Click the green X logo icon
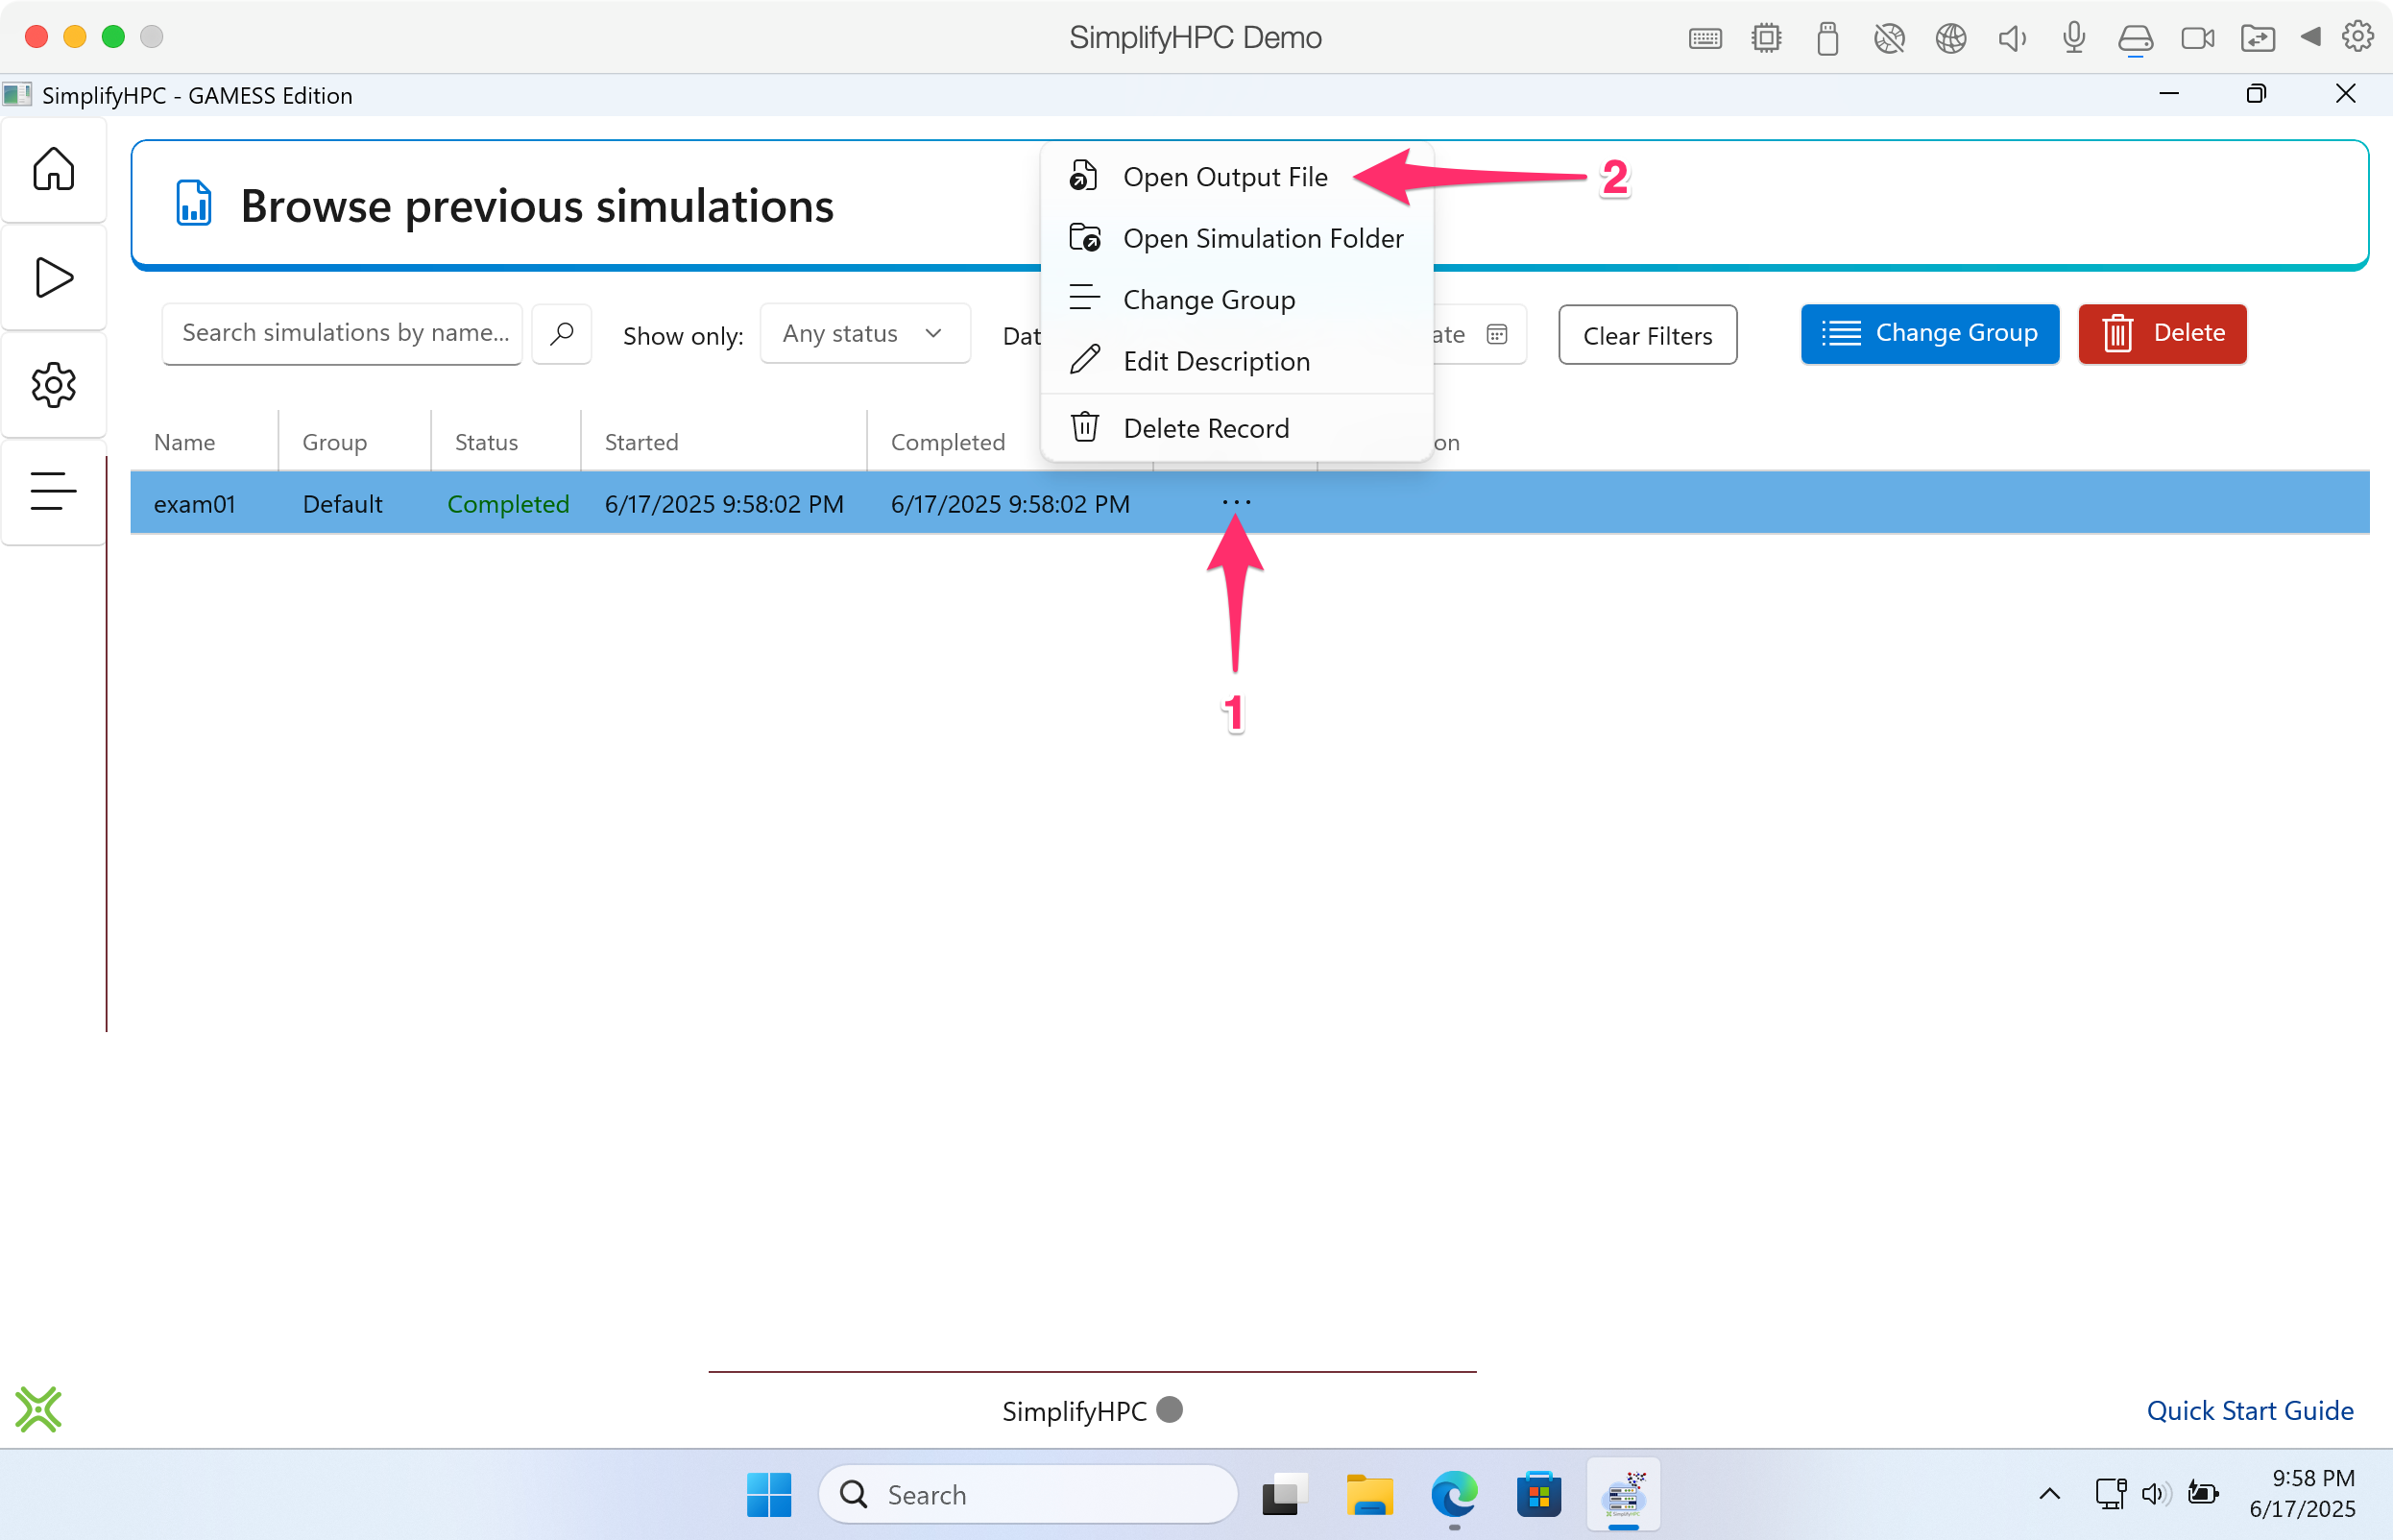This screenshot has height=1540, width=2393. (x=38, y=1409)
